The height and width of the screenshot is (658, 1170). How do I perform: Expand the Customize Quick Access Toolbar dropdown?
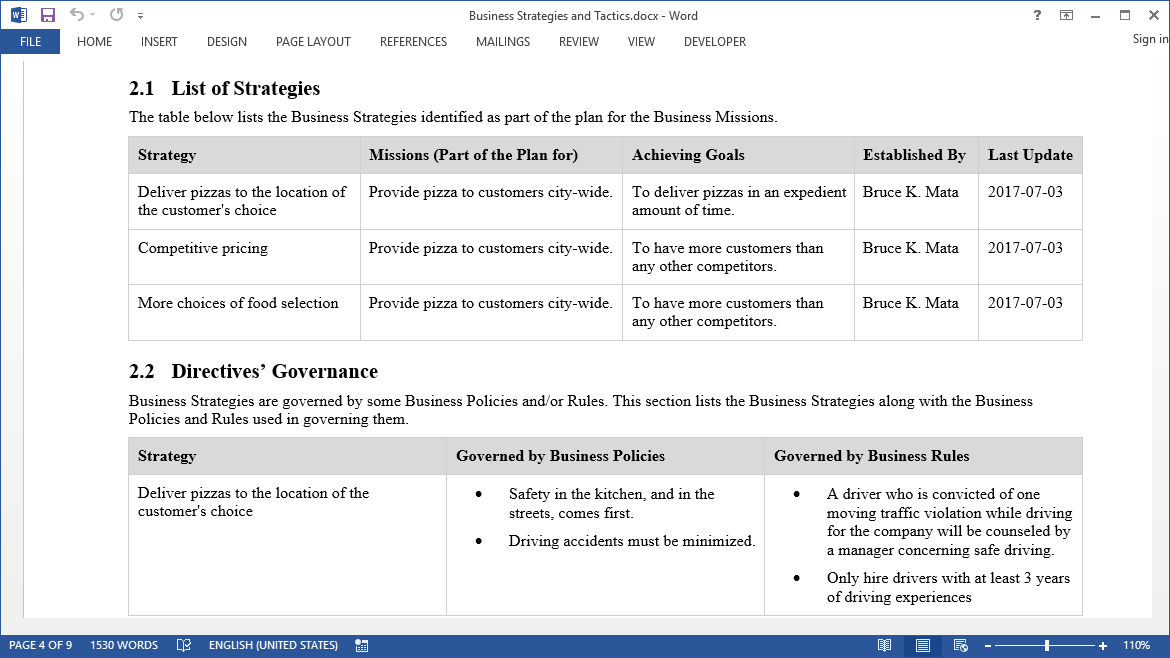pos(141,16)
